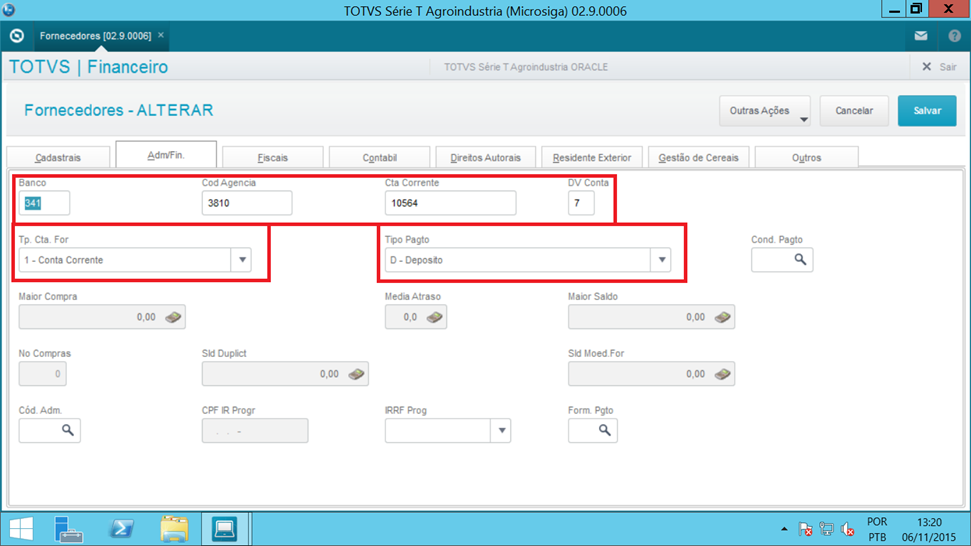Switch to the Fiscais tab
Screen dimensions: 971x546
(272, 158)
